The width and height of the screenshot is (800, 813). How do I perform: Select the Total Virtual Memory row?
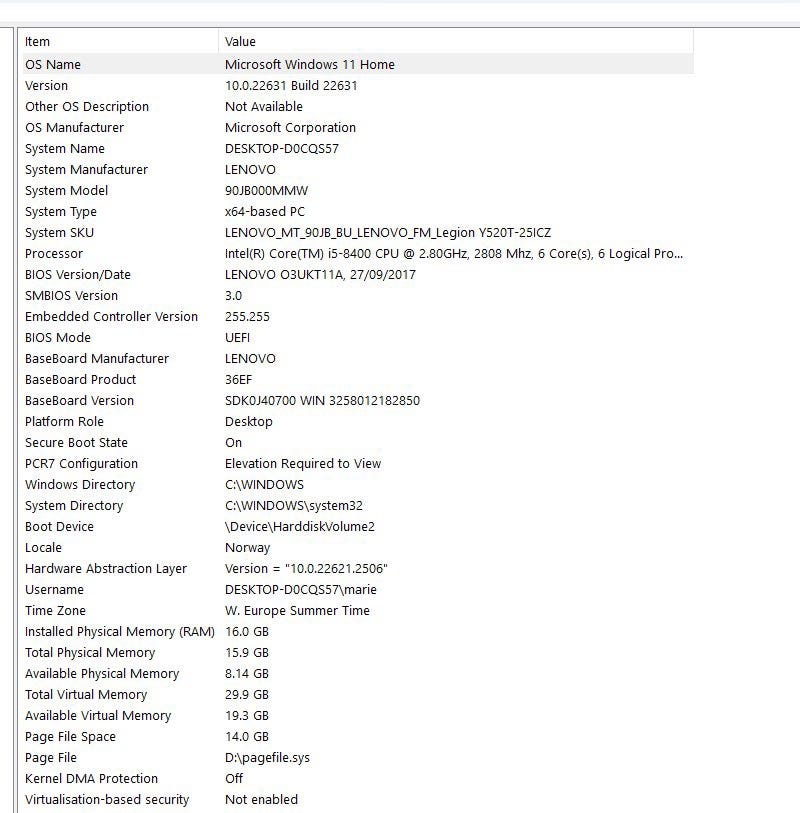(358, 694)
